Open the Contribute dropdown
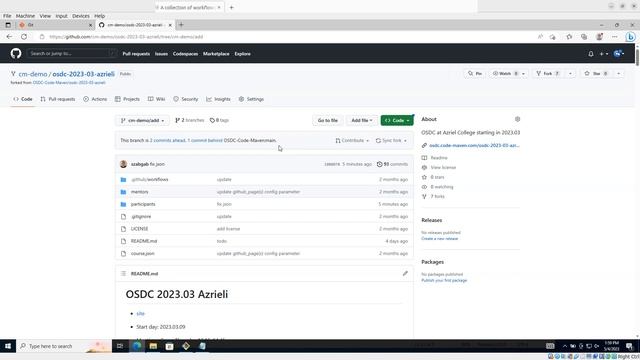 [x=352, y=140]
